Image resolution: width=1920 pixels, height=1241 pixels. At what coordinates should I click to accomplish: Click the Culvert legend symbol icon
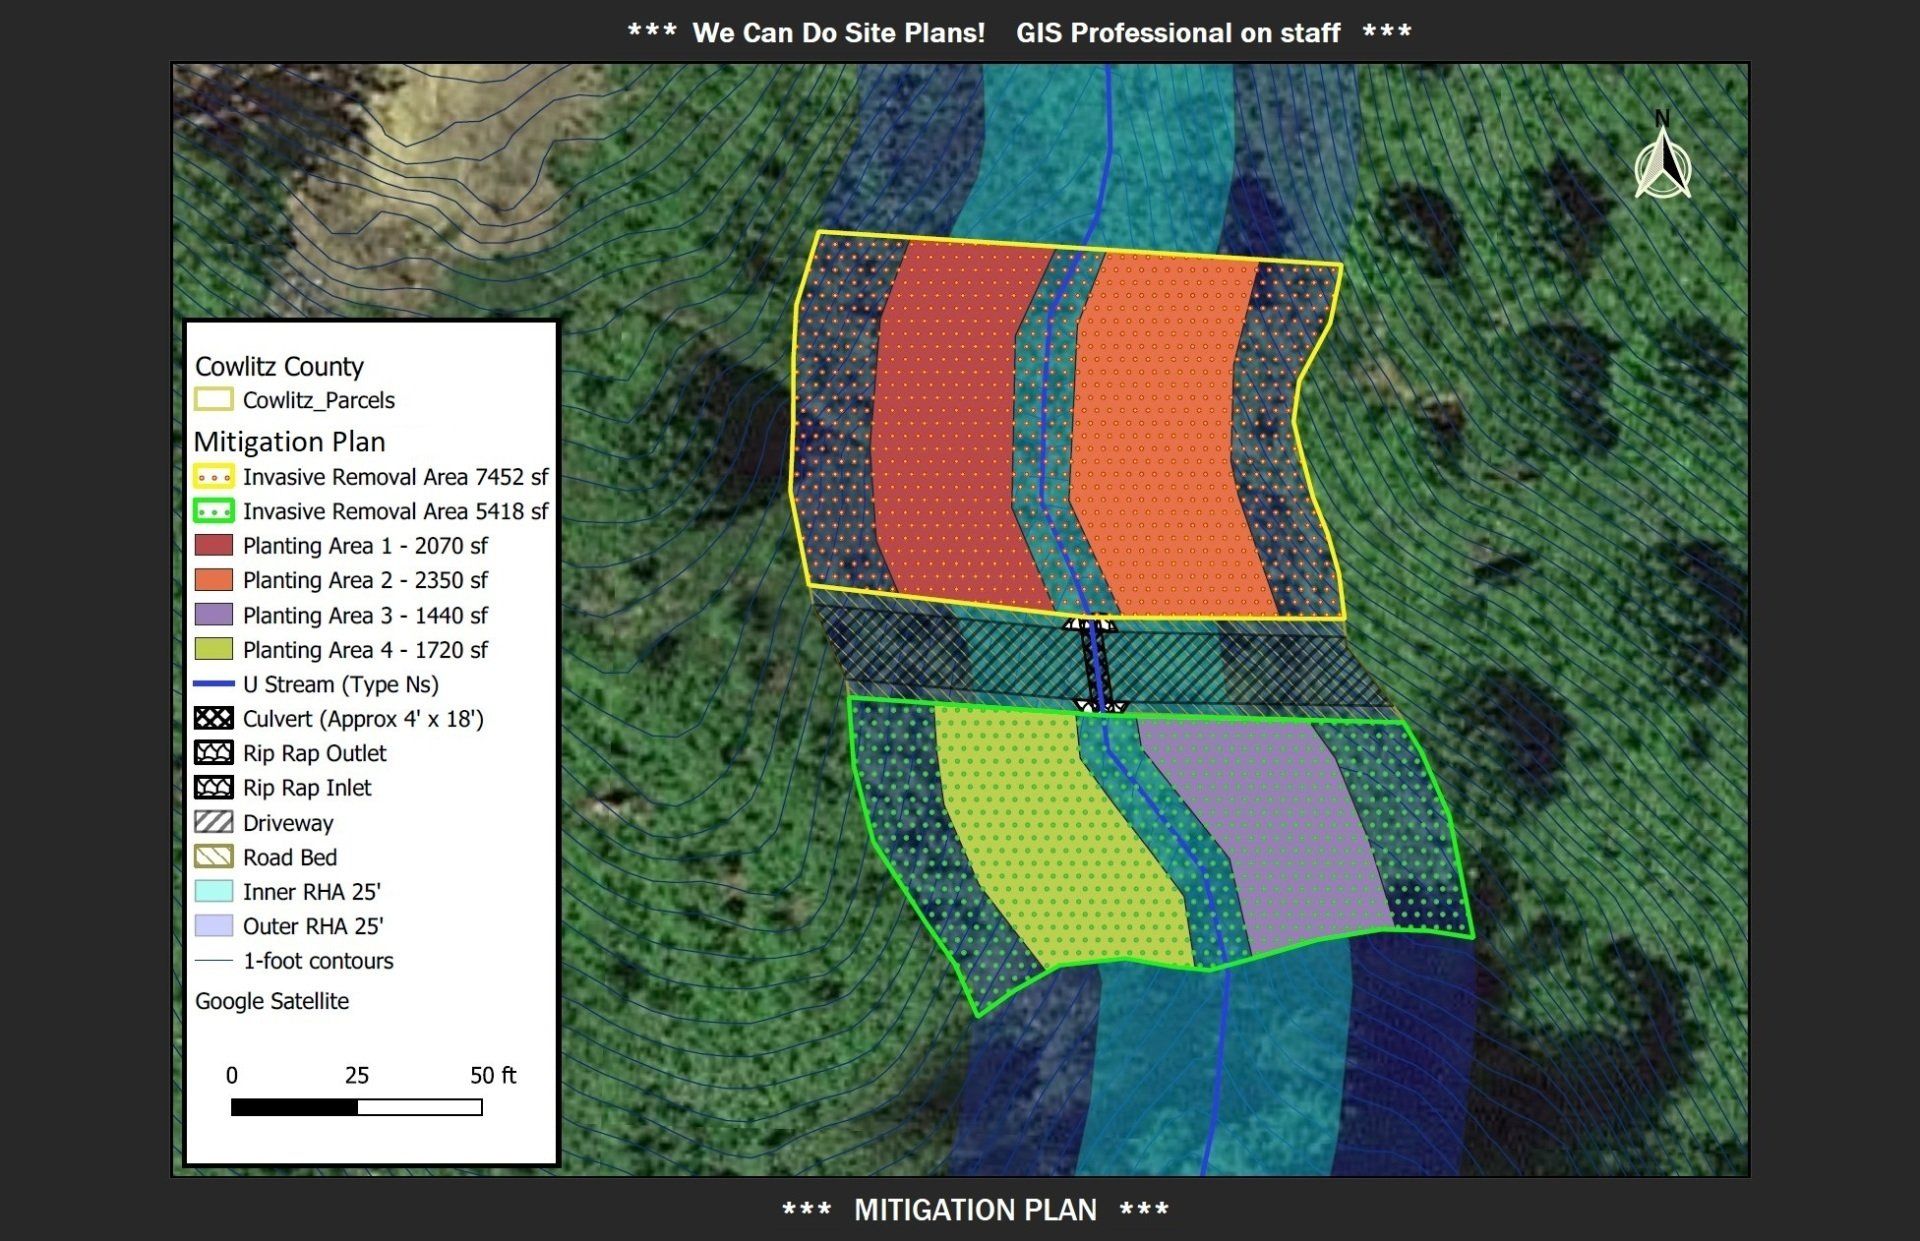pos(213,719)
